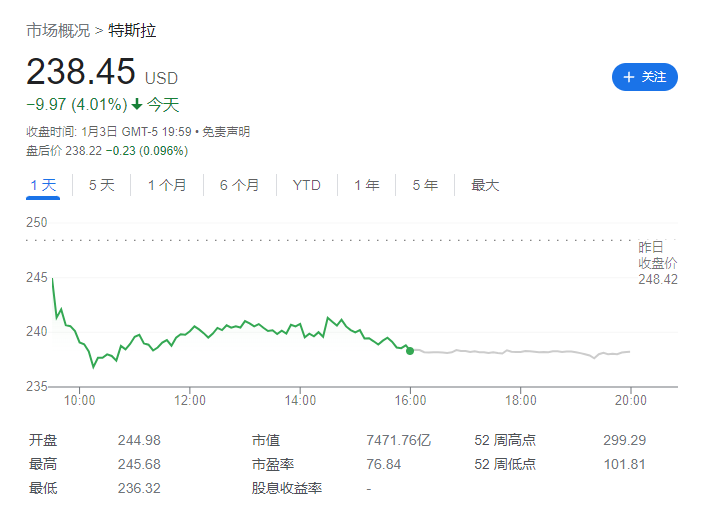The height and width of the screenshot is (506, 706).
Task: Switch to the 5 天 range tab
Action: (x=101, y=185)
